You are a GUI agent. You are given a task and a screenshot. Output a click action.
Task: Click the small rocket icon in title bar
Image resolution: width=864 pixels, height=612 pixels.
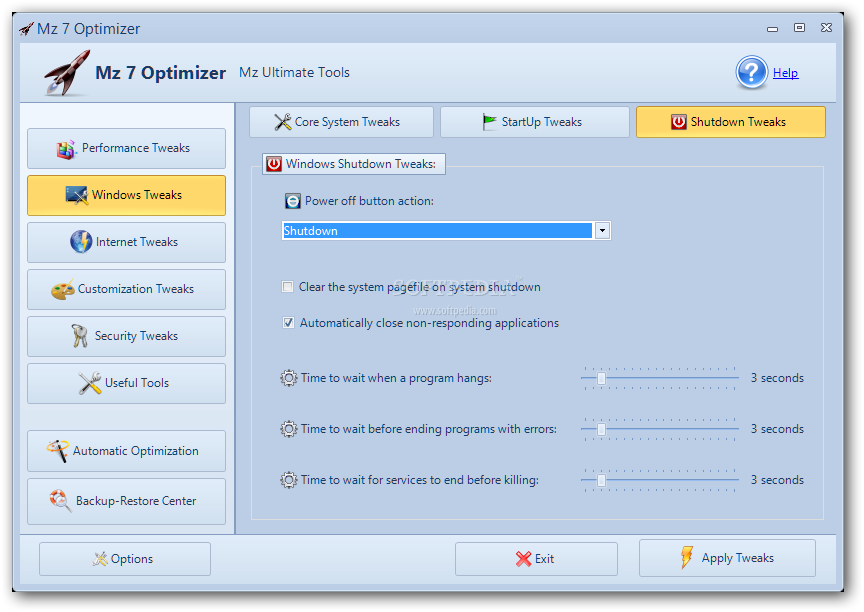pos(26,29)
